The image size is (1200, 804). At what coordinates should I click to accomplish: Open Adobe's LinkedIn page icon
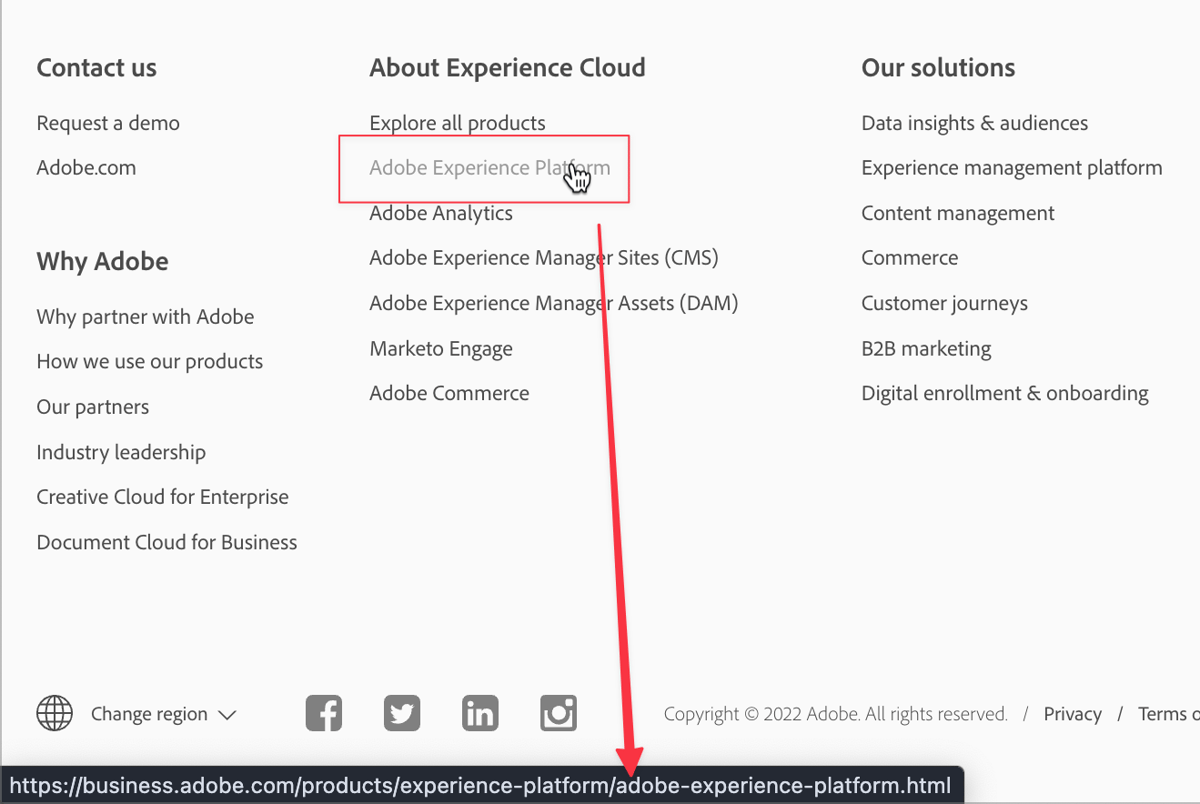[479, 713]
